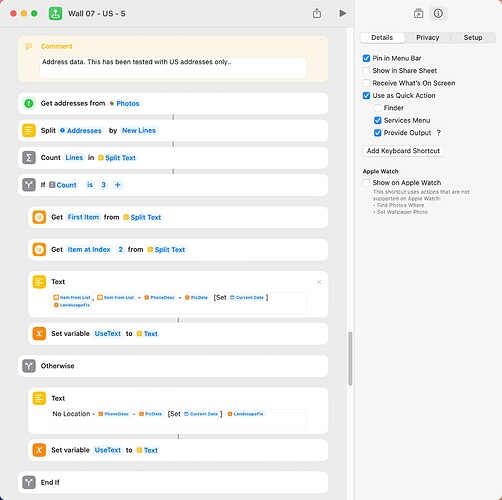Click the shortcut details info icon
Image resolution: width=502 pixels, height=500 pixels.
tap(438, 13)
